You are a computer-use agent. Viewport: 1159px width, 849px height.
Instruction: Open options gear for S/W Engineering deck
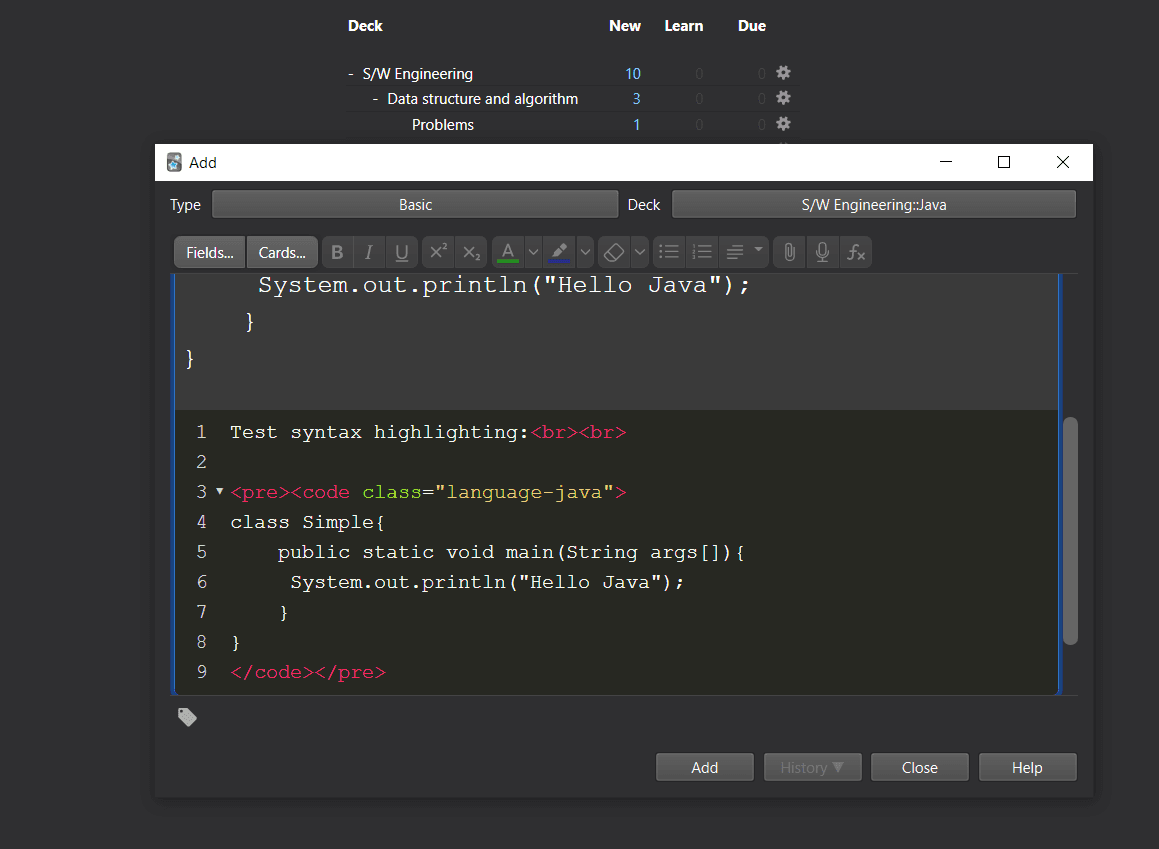coord(784,72)
